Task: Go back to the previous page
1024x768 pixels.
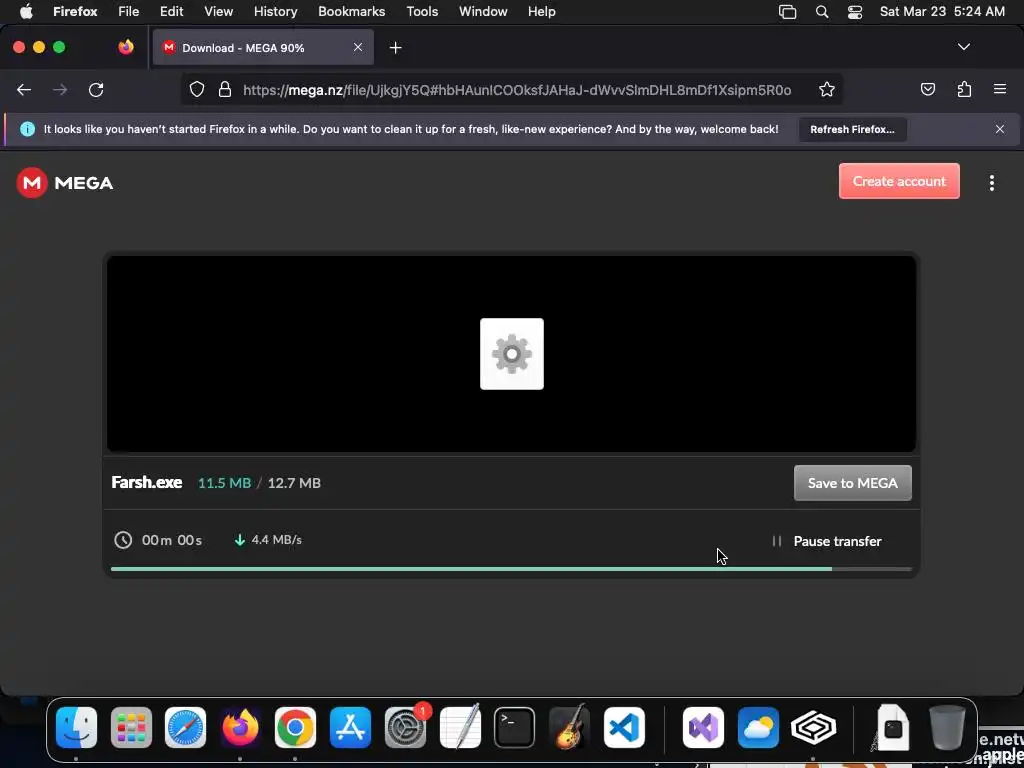Action: 24,89
